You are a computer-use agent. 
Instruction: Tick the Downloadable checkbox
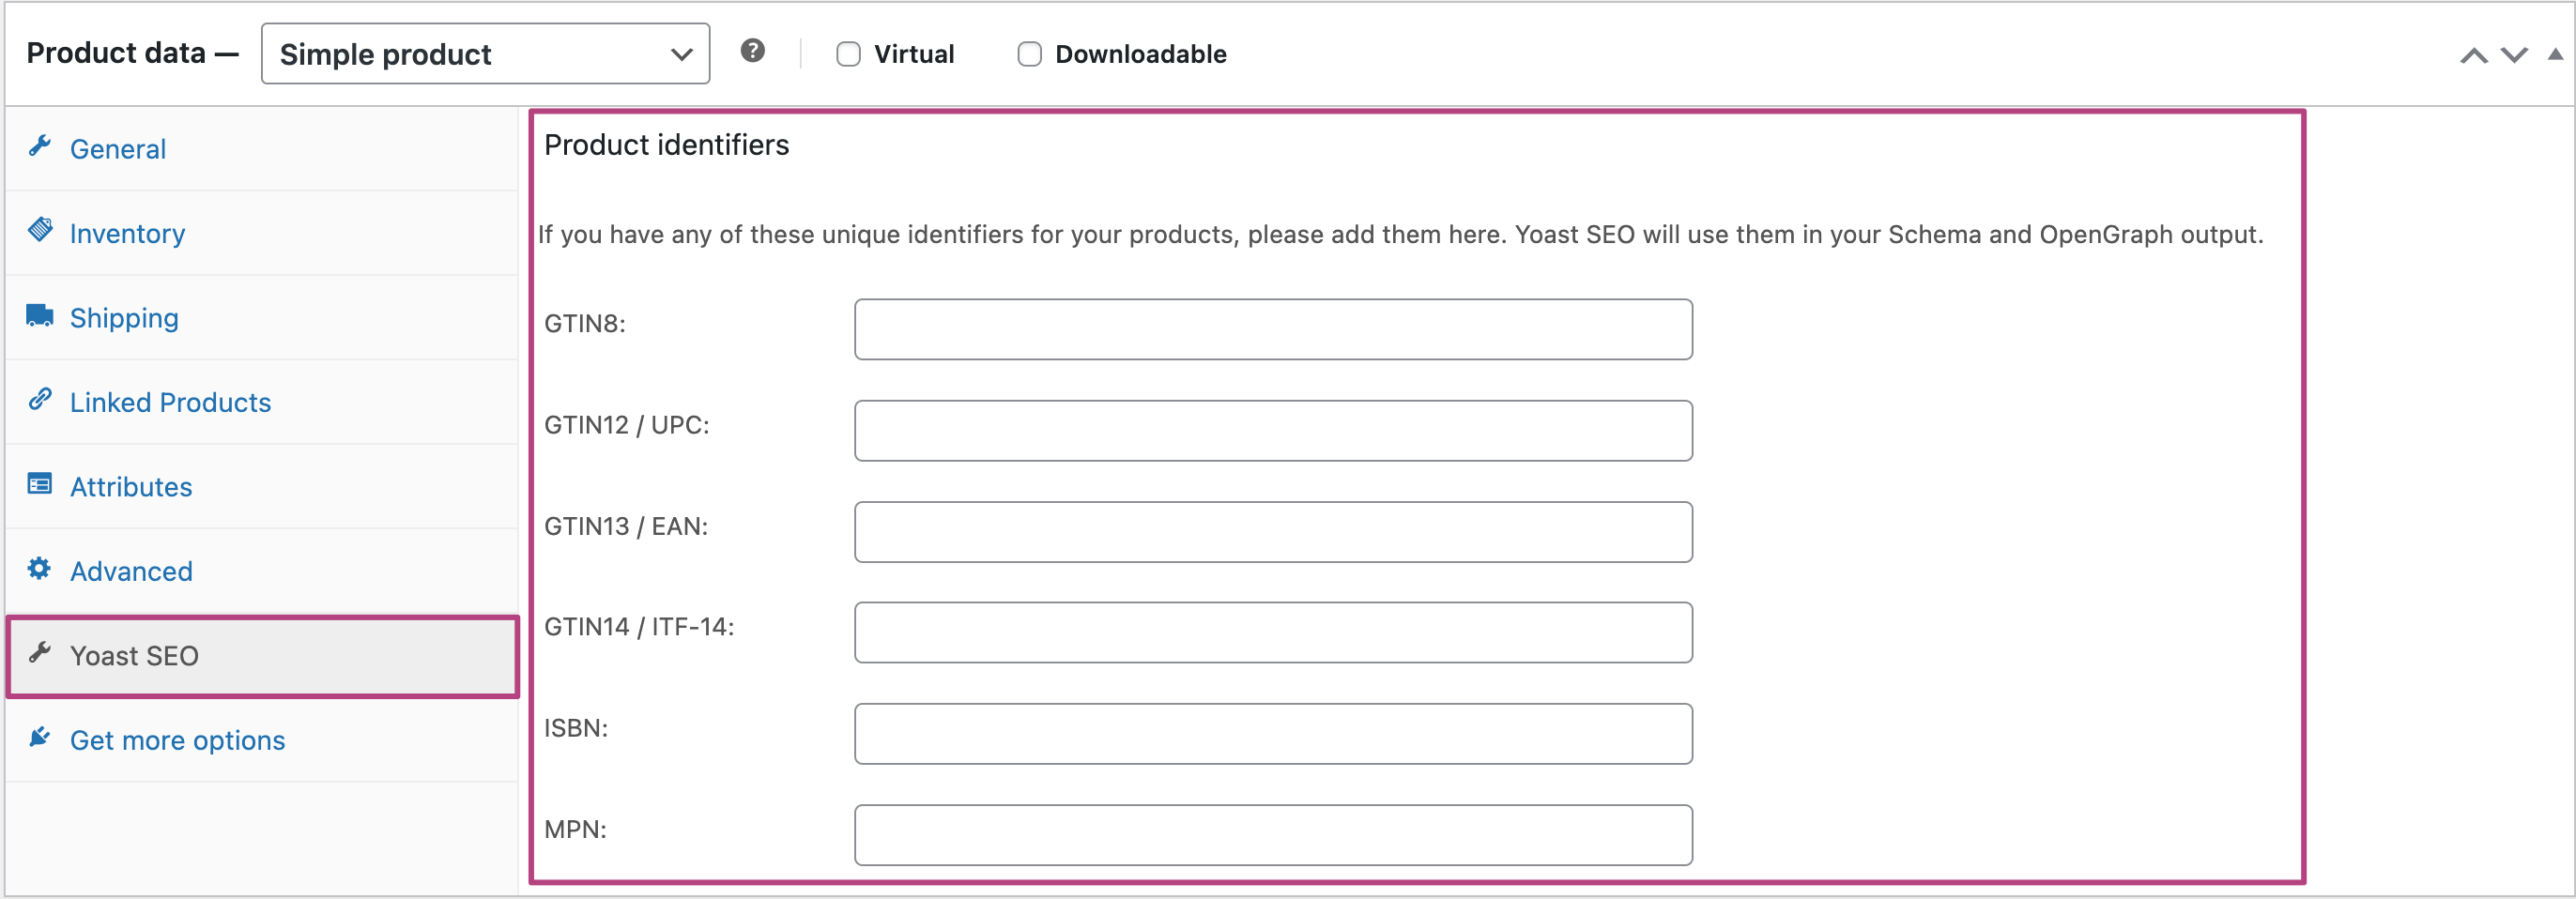coord(1029,54)
